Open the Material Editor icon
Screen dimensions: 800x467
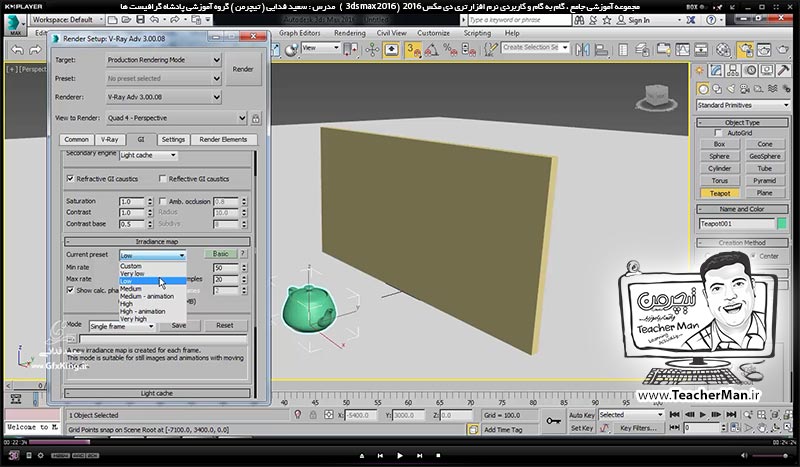pyautogui.click(x=723, y=50)
